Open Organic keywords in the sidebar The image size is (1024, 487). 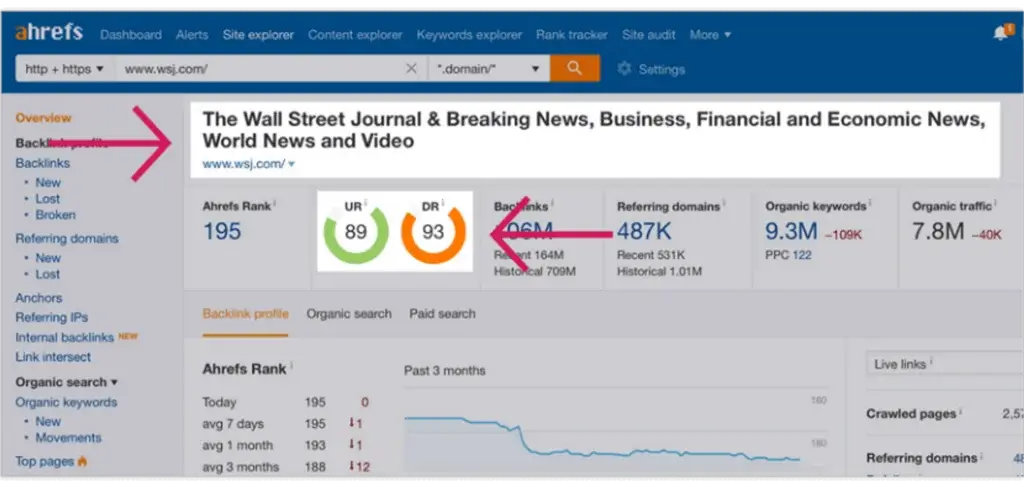(x=66, y=402)
